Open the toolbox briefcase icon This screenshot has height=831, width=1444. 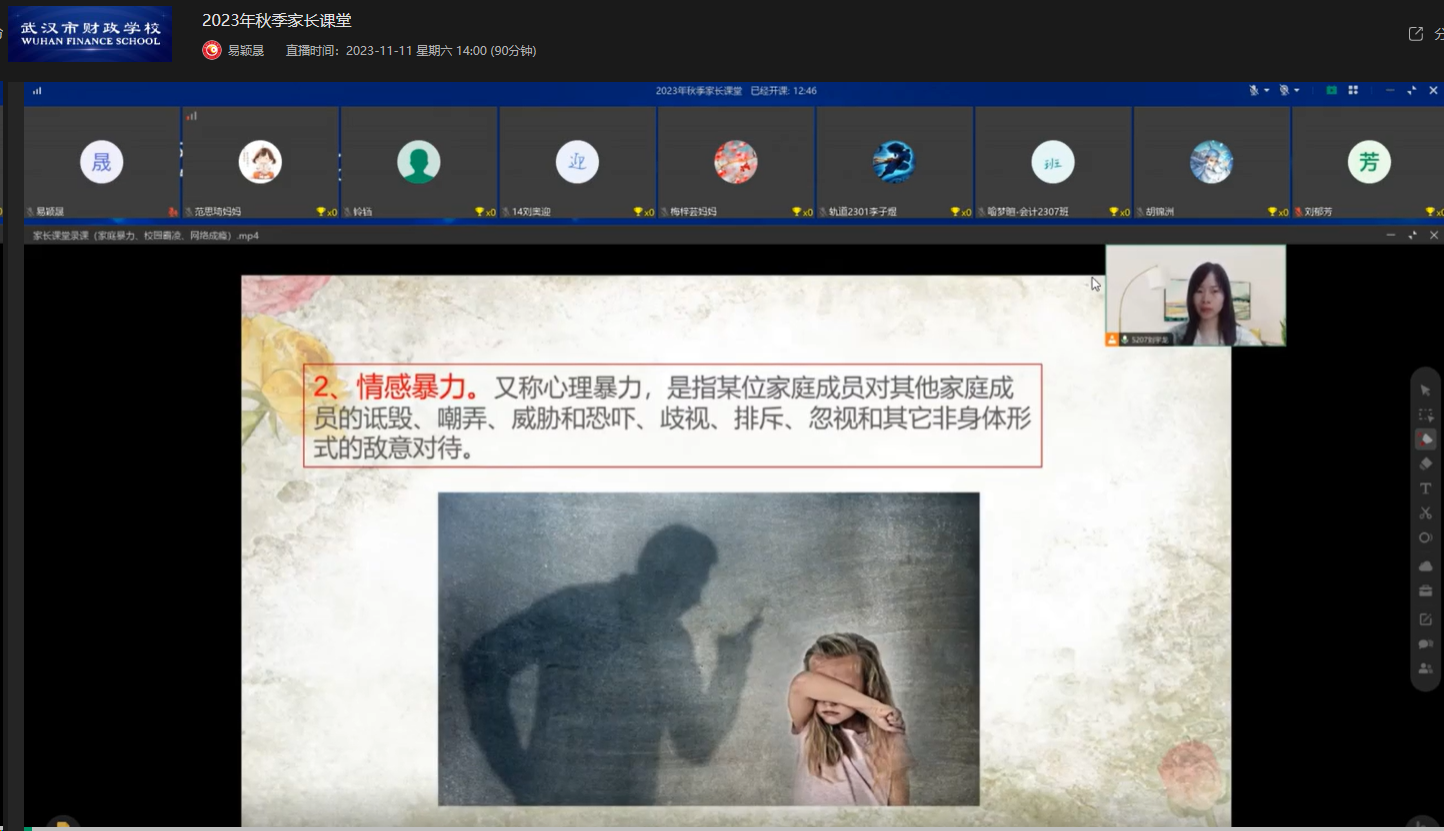pos(1426,591)
